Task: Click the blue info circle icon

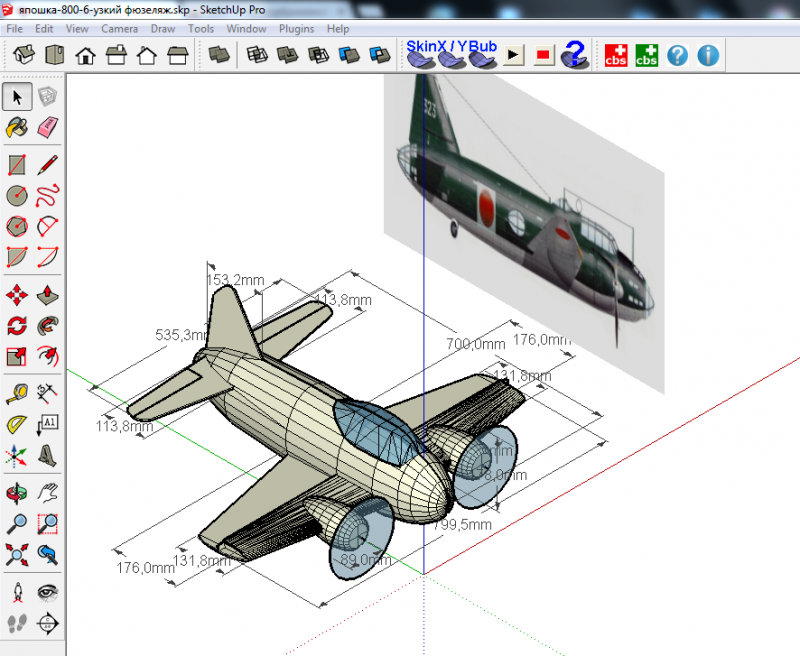Action: pos(708,55)
